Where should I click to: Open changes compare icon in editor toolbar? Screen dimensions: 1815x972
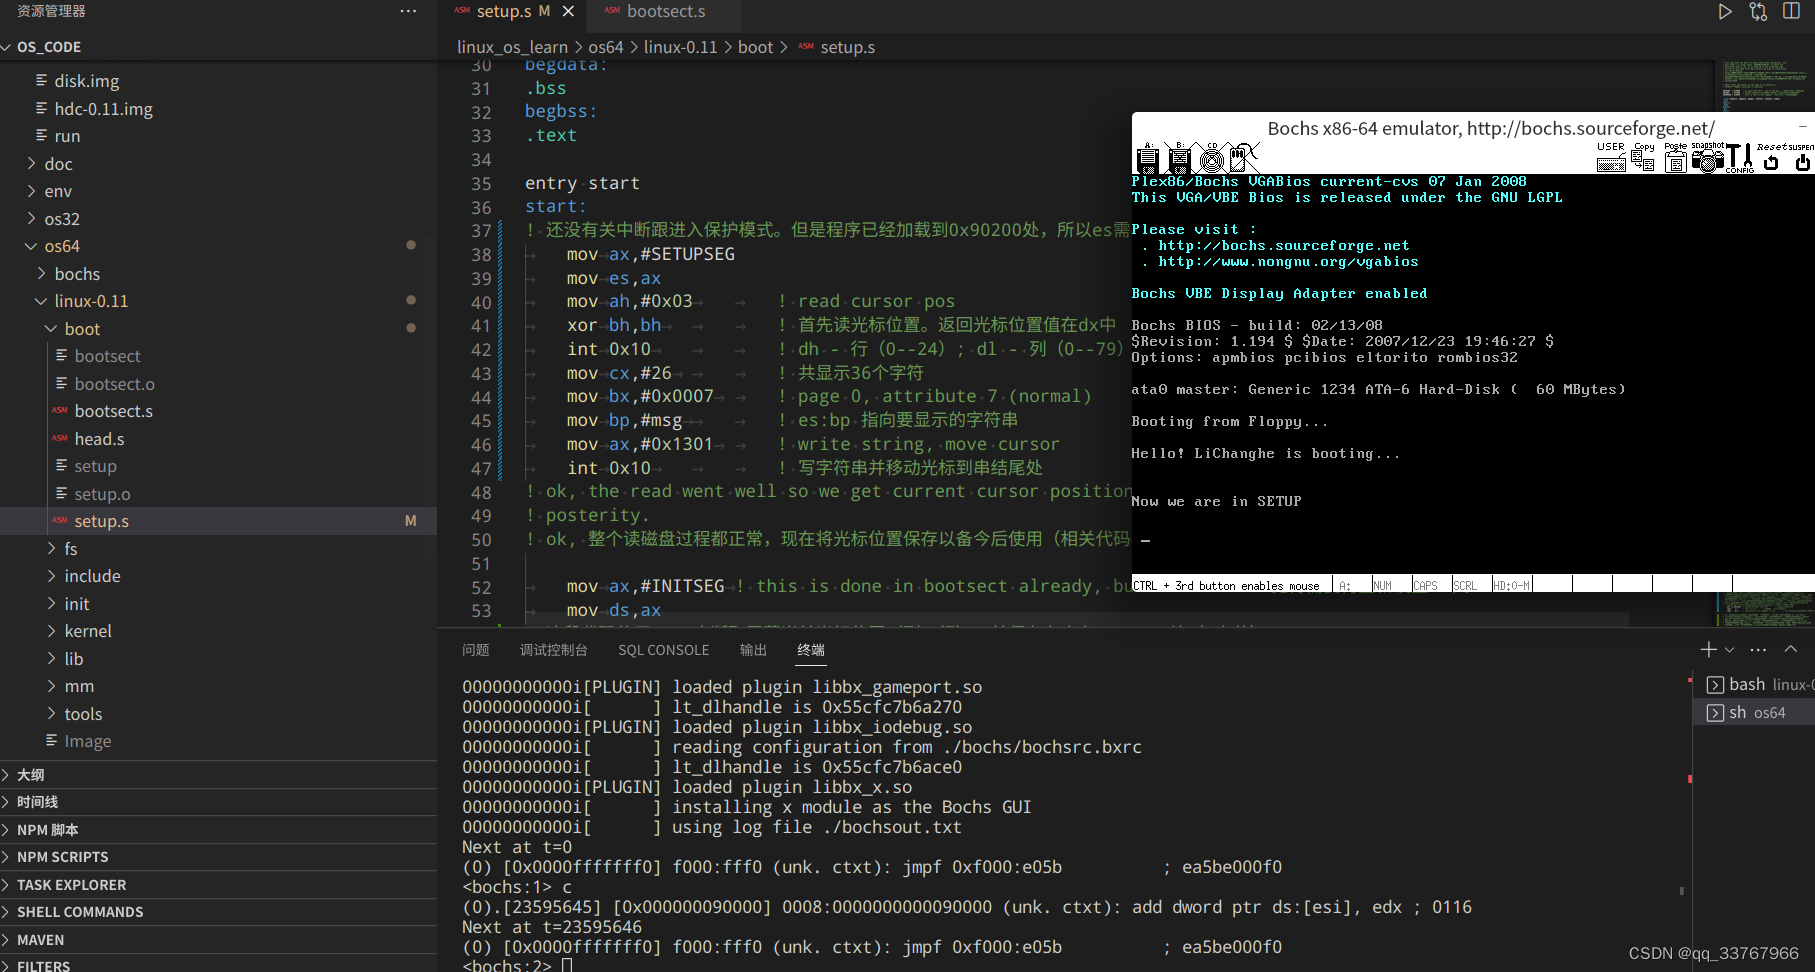click(x=1758, y=12)
